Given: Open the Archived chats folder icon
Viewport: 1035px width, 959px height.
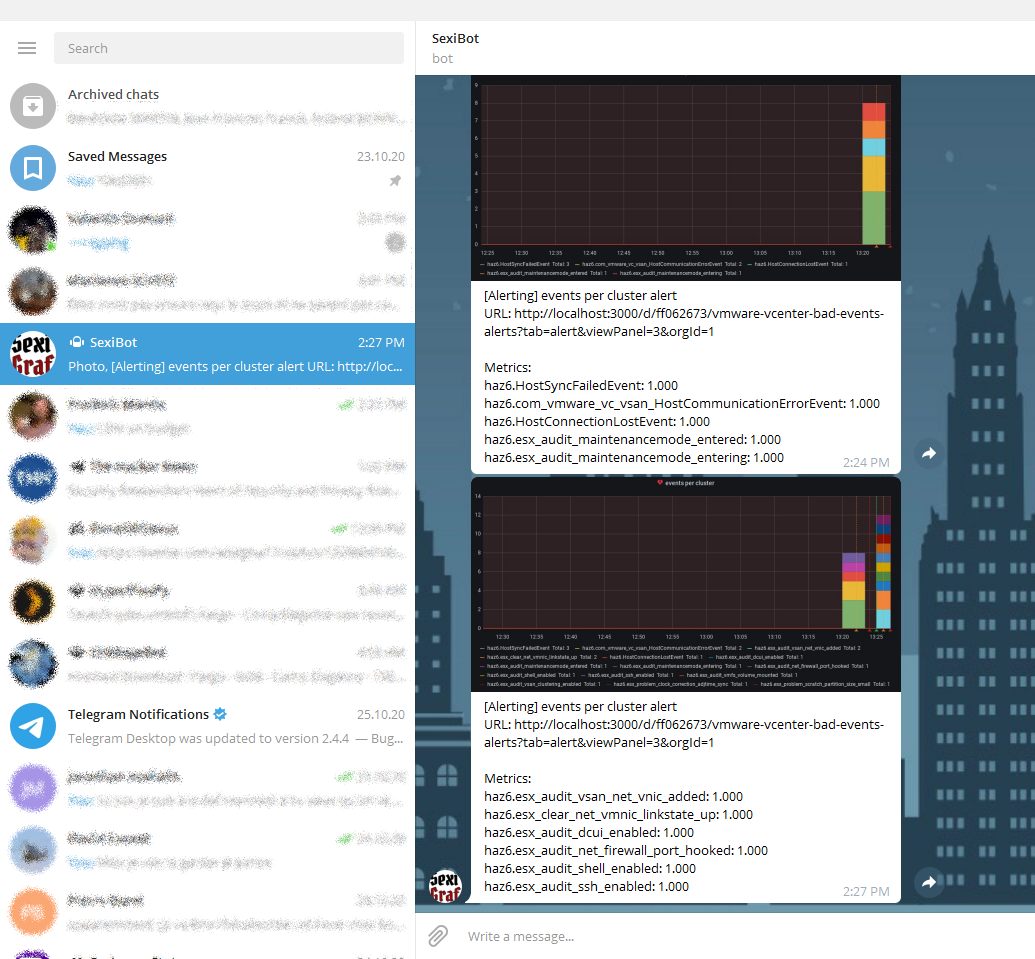Looking at the screenshot, I should (x=33, y=106).
